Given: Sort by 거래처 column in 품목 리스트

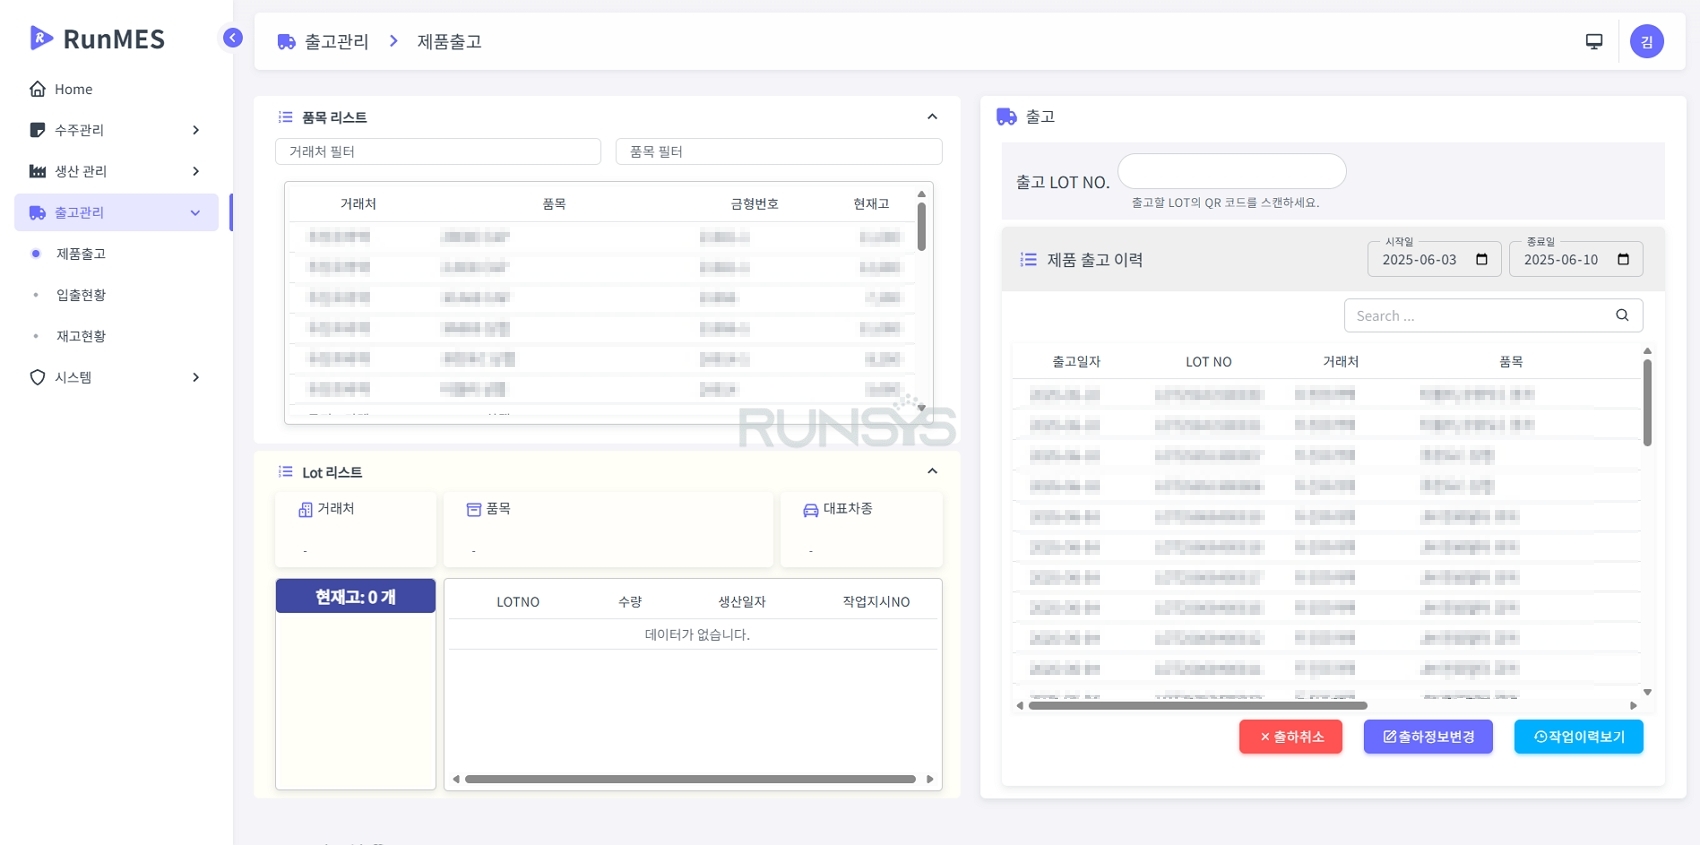Looking at the screenshot, I should pos(358,204).
